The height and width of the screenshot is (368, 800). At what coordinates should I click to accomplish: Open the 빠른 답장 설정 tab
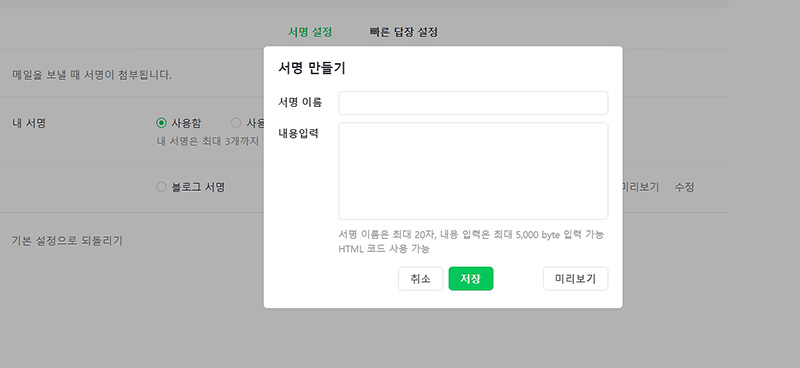tap(404, 32)
